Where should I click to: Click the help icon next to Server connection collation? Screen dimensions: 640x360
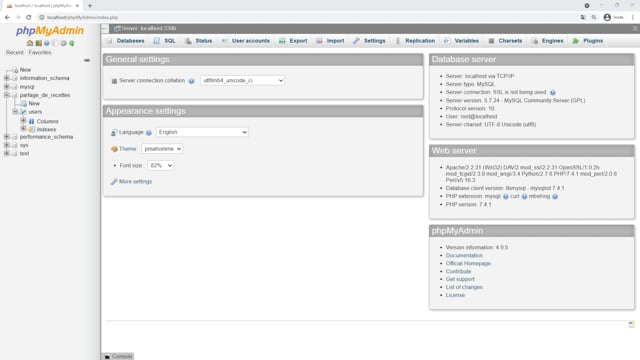click(191, 81)
